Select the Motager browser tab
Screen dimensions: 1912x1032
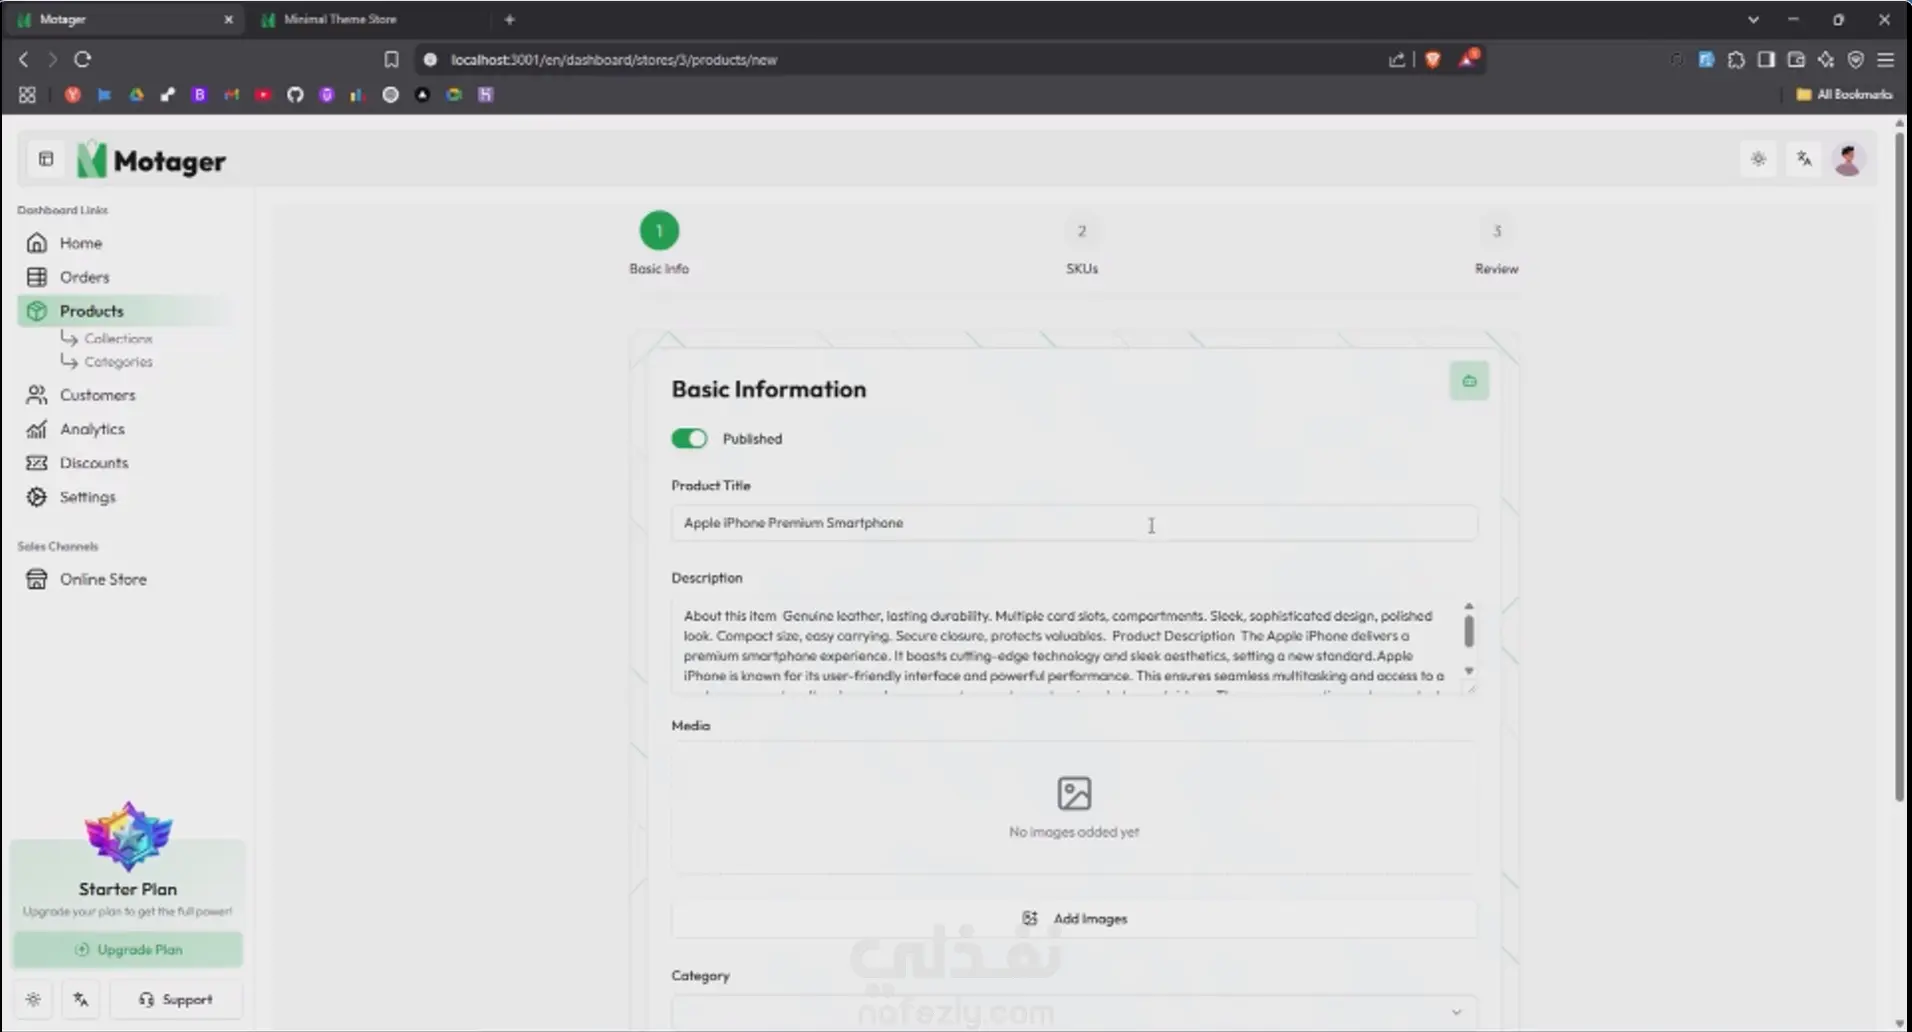(x=125, y=20)
